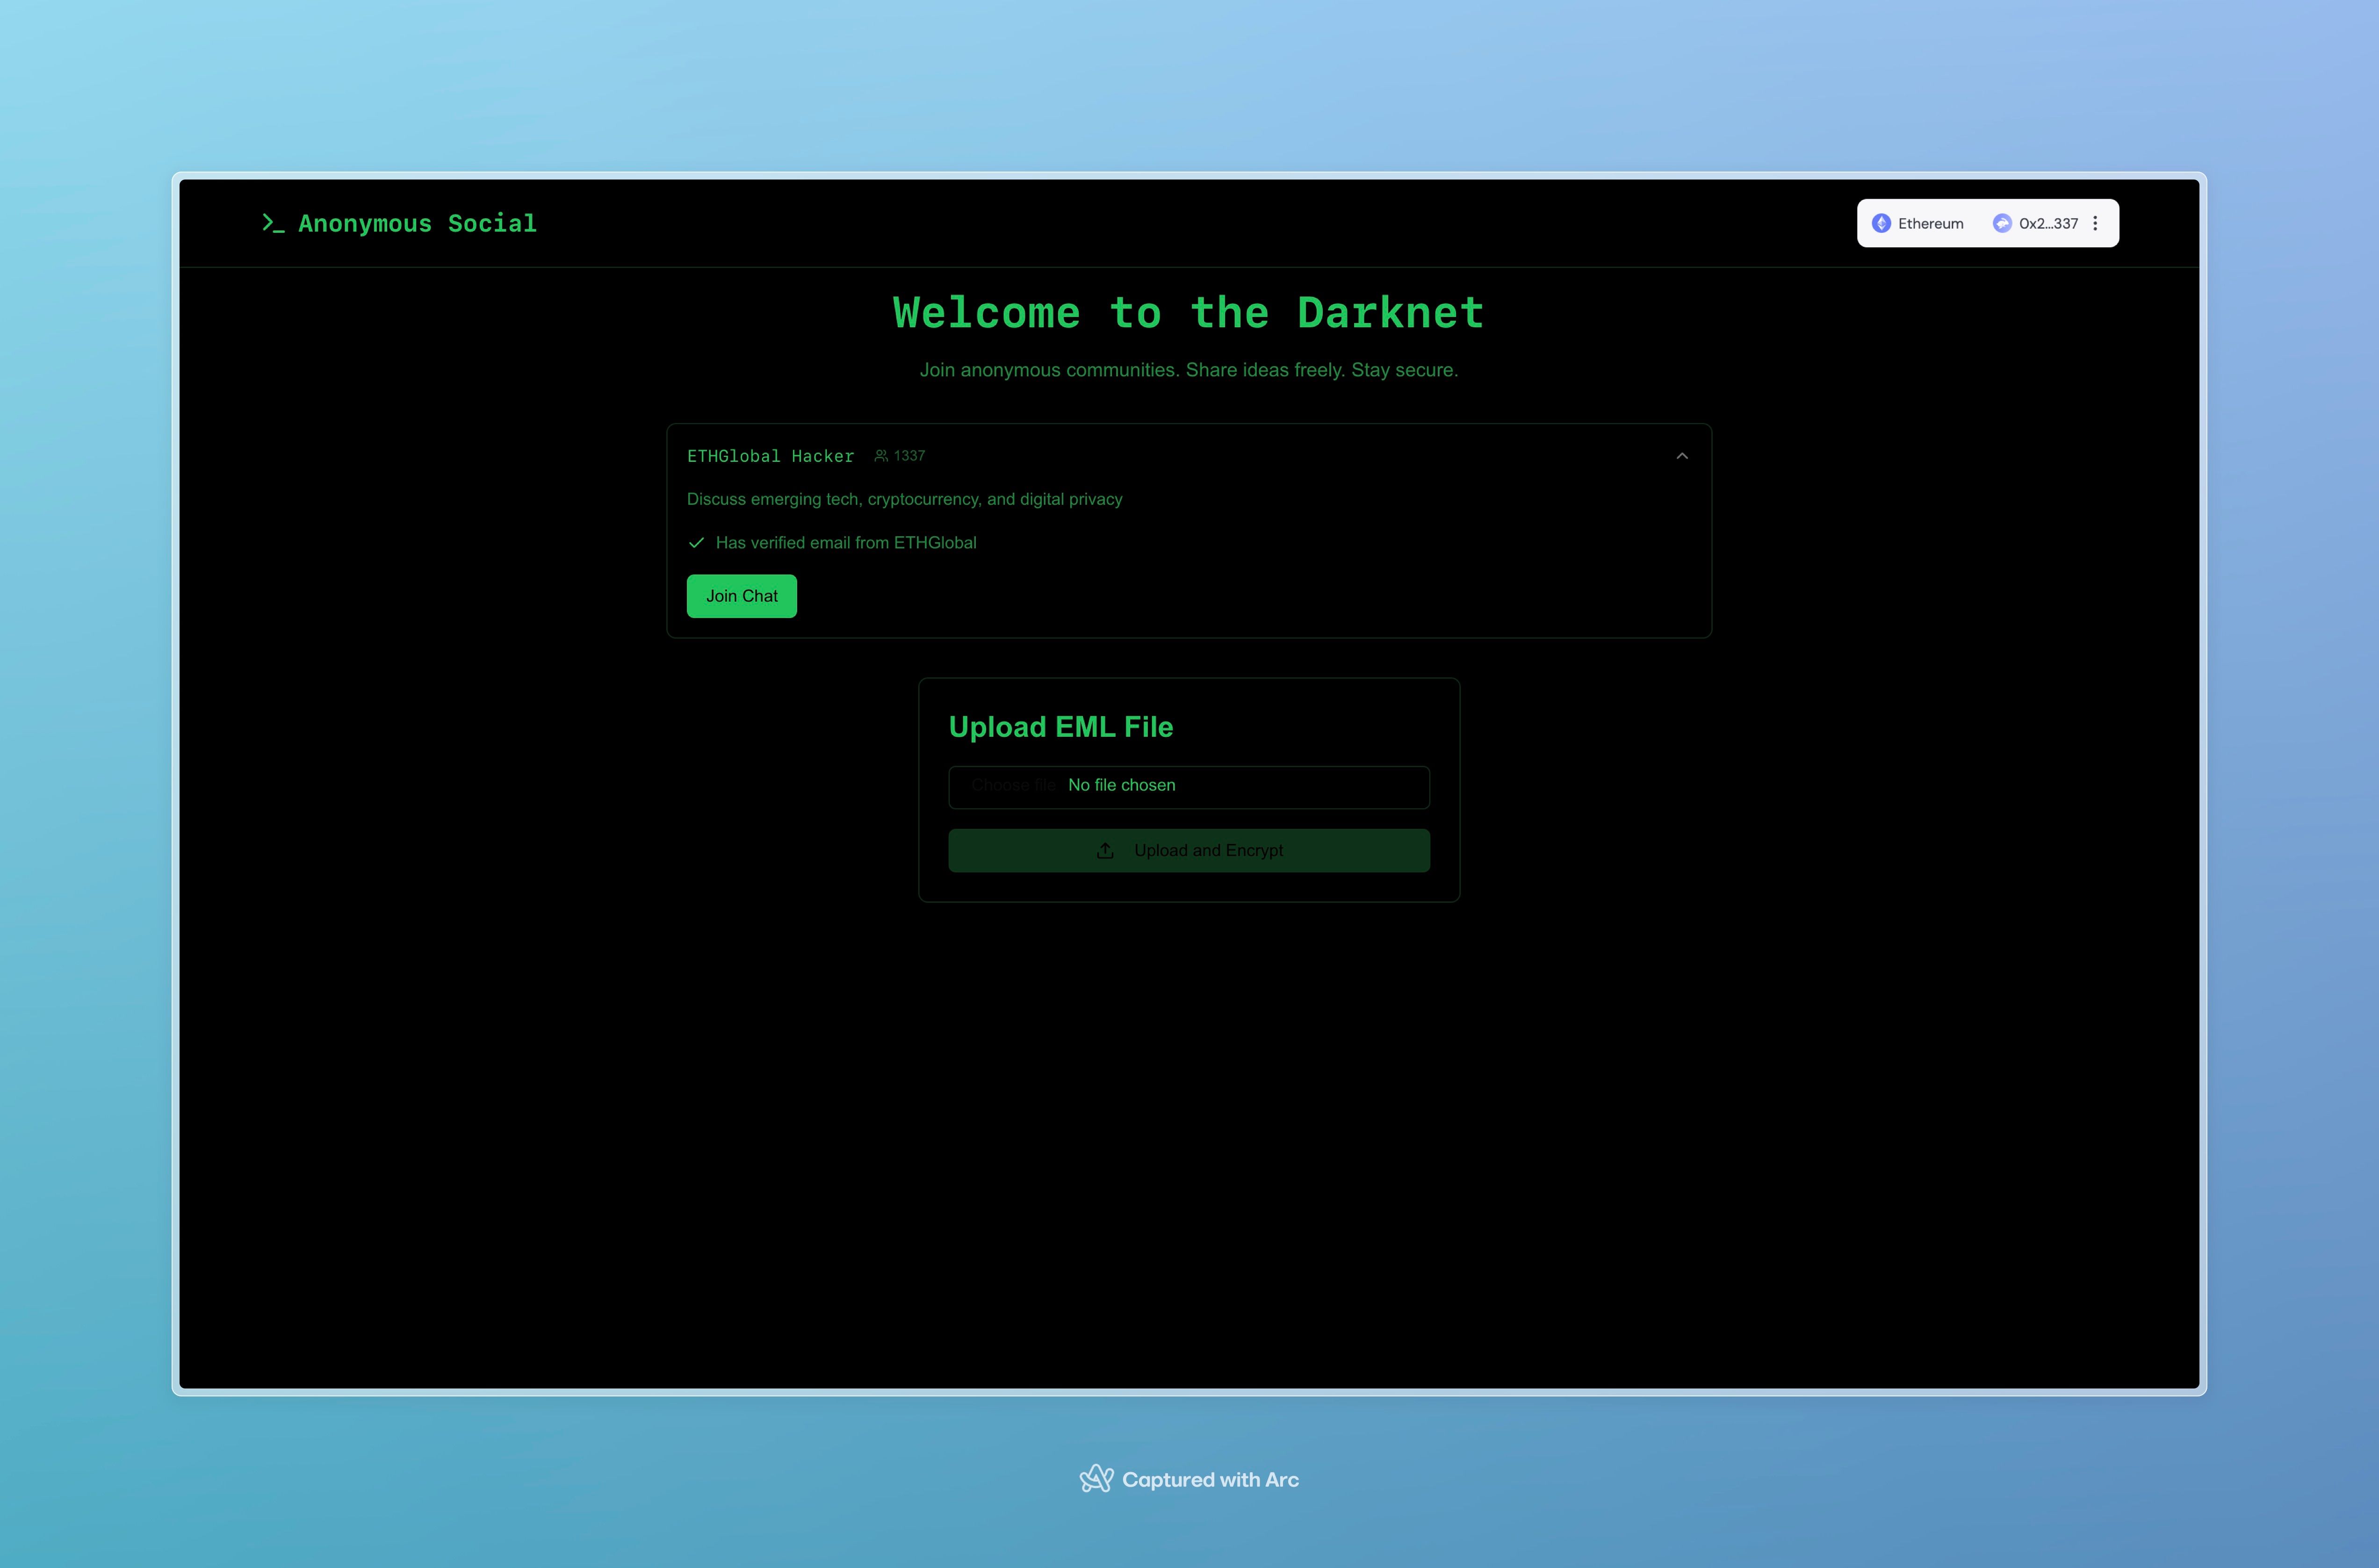Click the terminal prompt logo icon

pos(273,223)
